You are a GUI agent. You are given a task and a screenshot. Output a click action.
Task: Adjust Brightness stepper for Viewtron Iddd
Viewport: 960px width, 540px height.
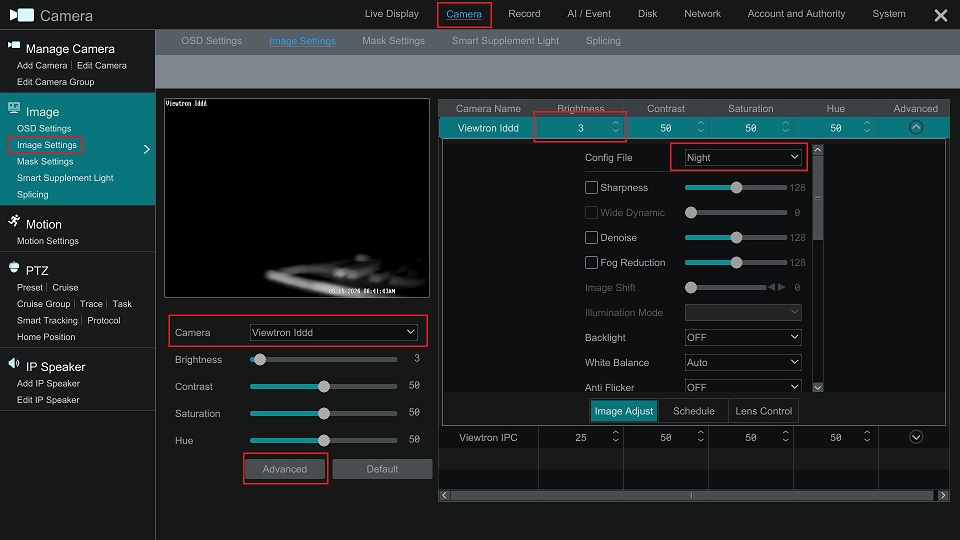pos(615,127)
